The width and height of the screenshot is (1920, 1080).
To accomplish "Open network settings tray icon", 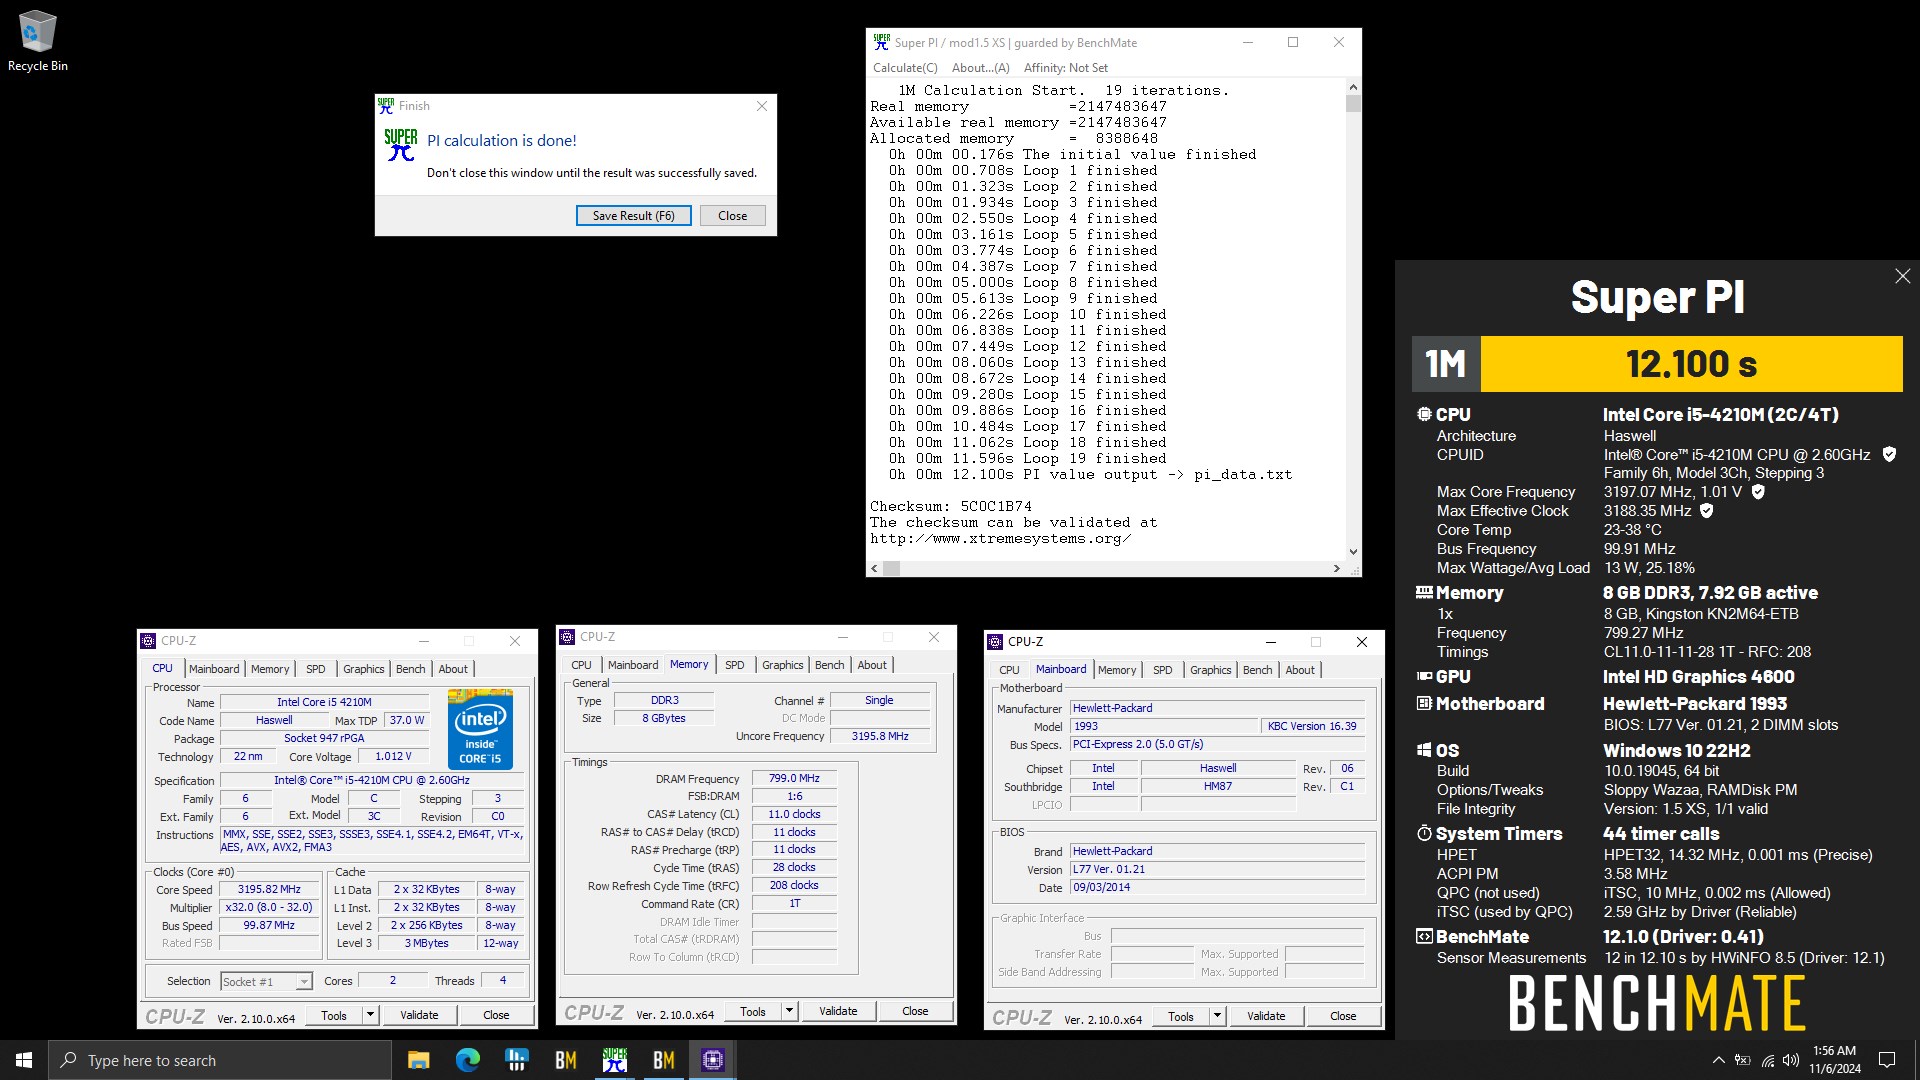I will click(x=1767, y=1060).
